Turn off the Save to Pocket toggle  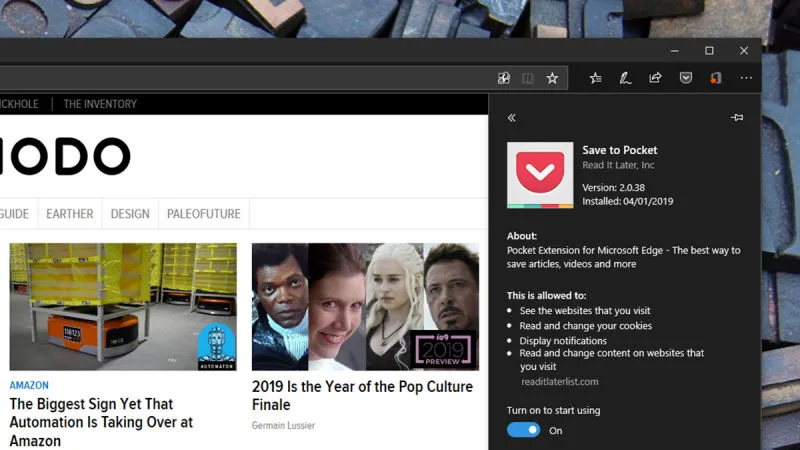[523, 430]
